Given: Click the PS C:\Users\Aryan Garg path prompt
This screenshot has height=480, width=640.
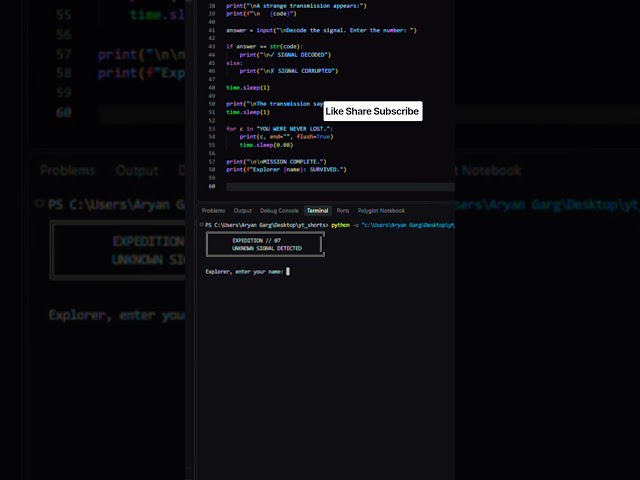Looking at the screenshot, I should pos(267,225).
